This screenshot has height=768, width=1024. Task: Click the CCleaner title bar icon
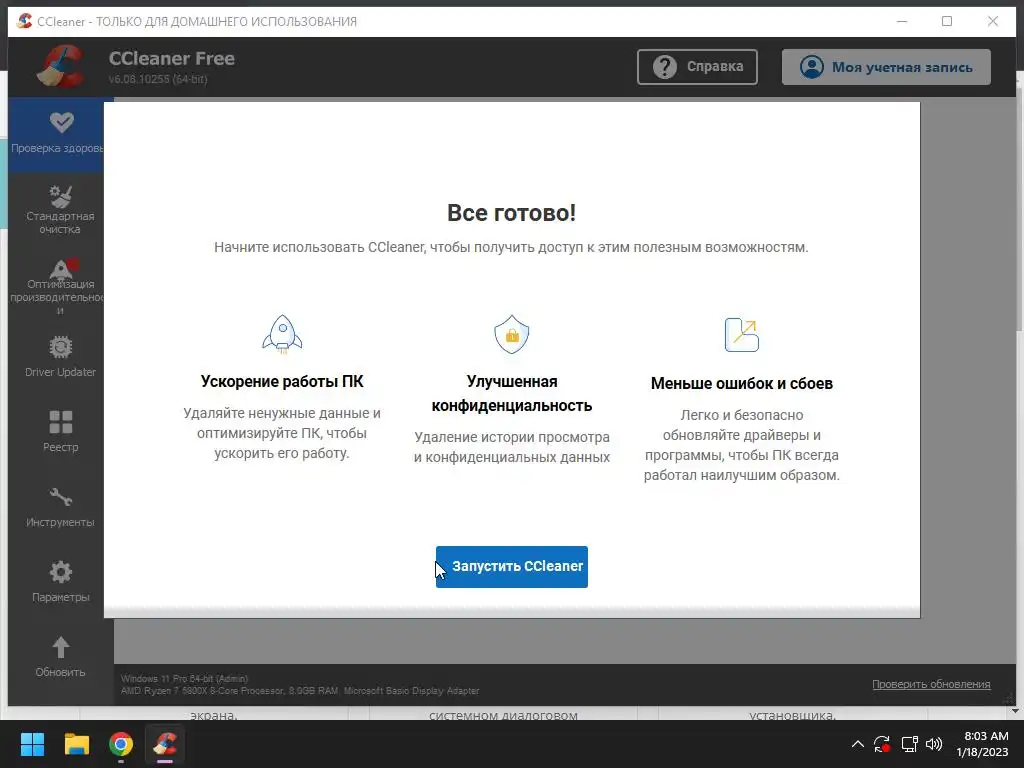coord(24,21)
